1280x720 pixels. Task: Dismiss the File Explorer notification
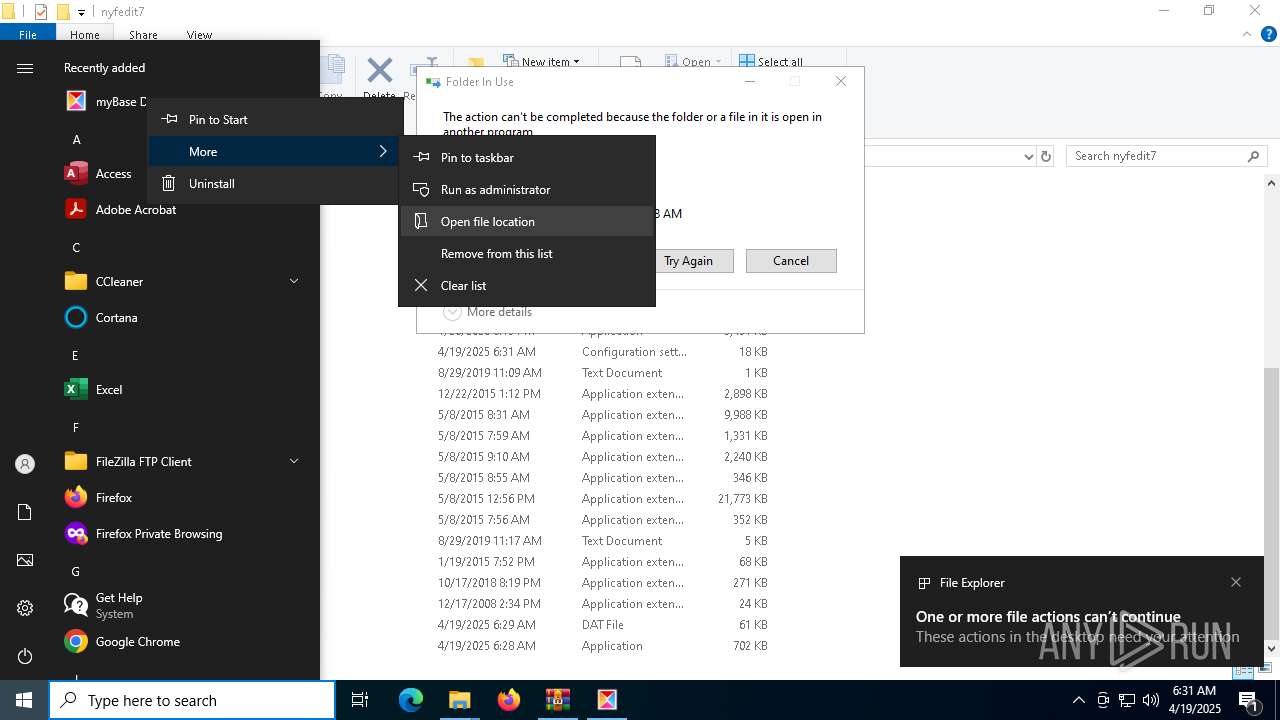tap(1236, 582)
